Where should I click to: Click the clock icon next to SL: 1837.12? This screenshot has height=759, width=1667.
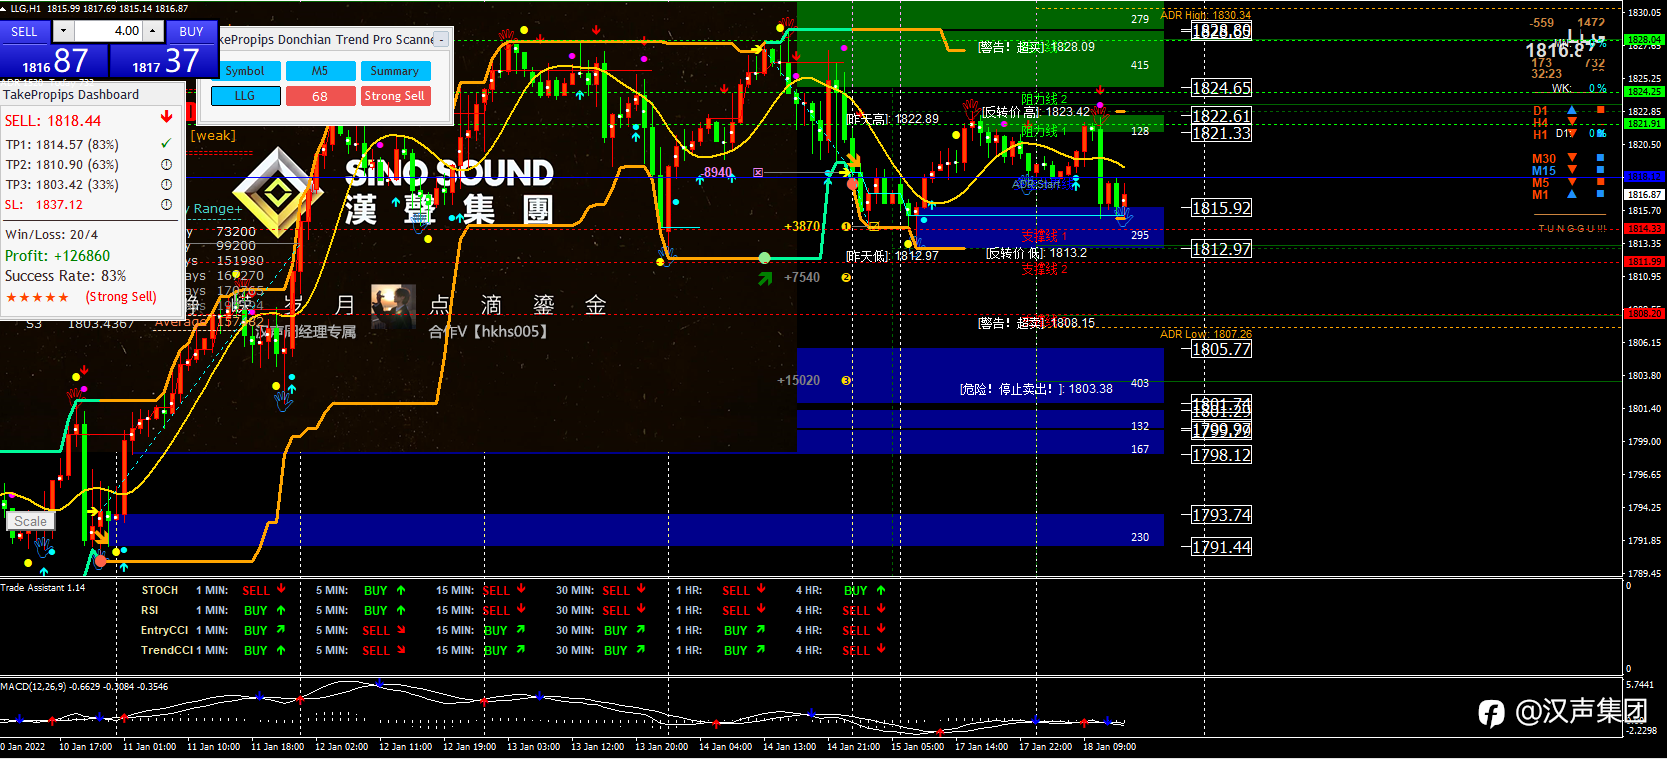[166, 204]
